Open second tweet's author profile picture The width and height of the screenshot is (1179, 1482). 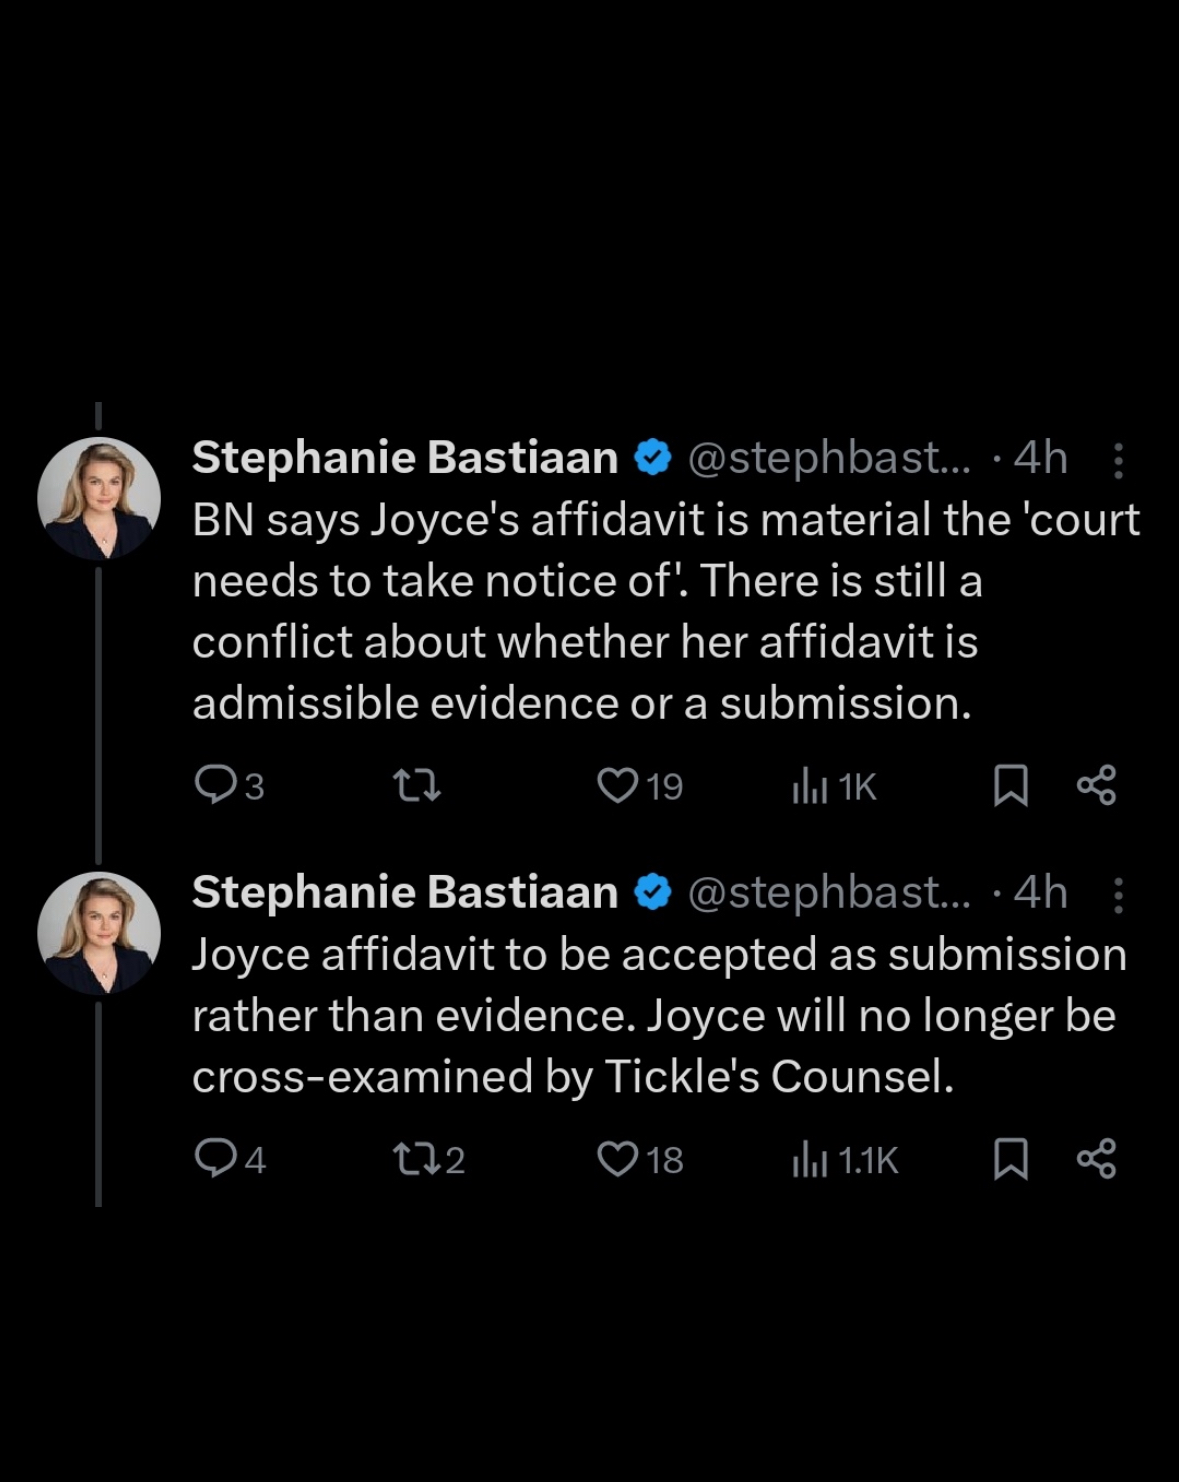(99, 933)
